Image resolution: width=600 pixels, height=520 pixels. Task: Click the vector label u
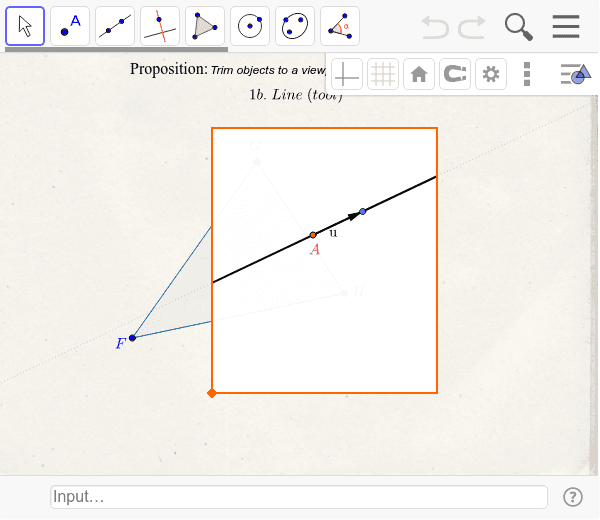point(333,233)
